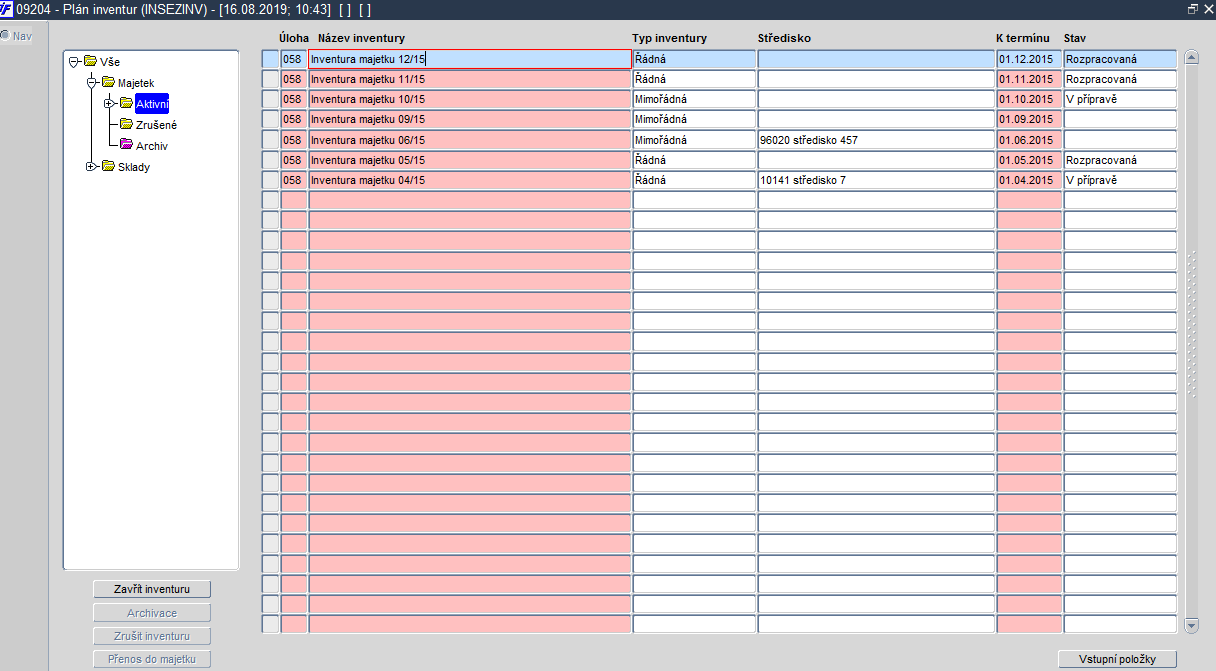Click the scrollbar down arrow

tap(1191, 626)
